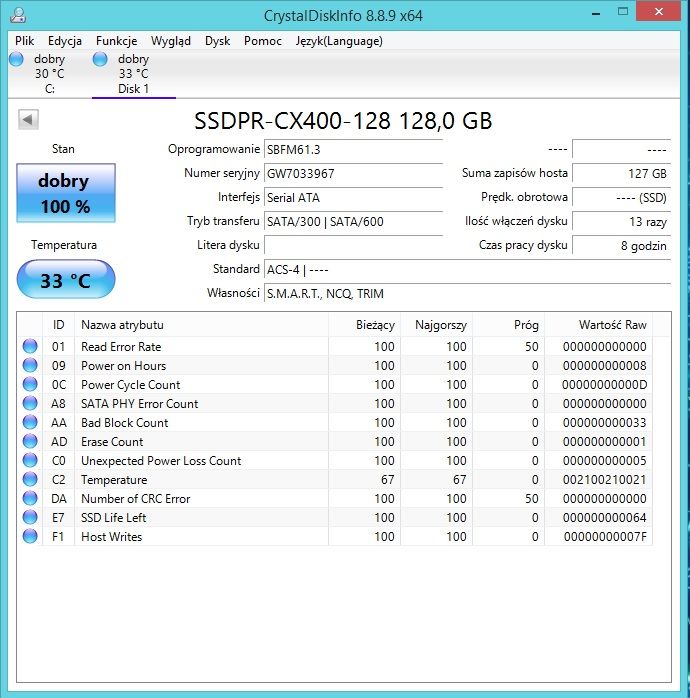The width and height of the screenshot is (690, 698).
Task: Open the Język(Language) menu
Action: 339,41
